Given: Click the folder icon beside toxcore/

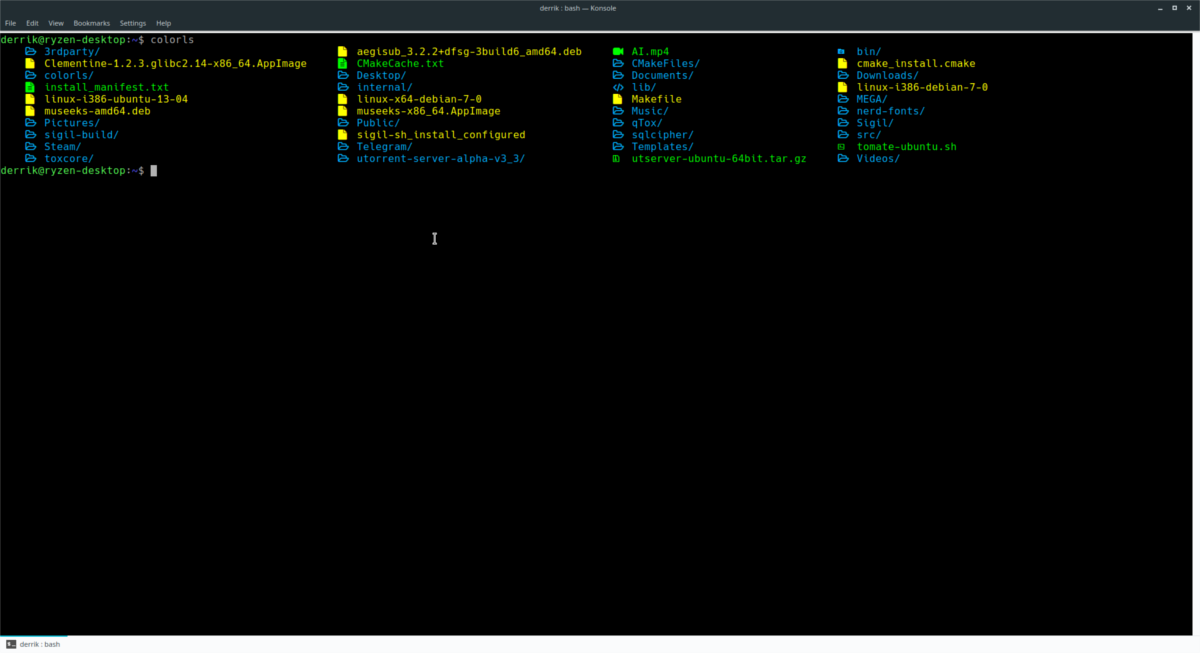Looking at the screenshot, I should (30, 158).
